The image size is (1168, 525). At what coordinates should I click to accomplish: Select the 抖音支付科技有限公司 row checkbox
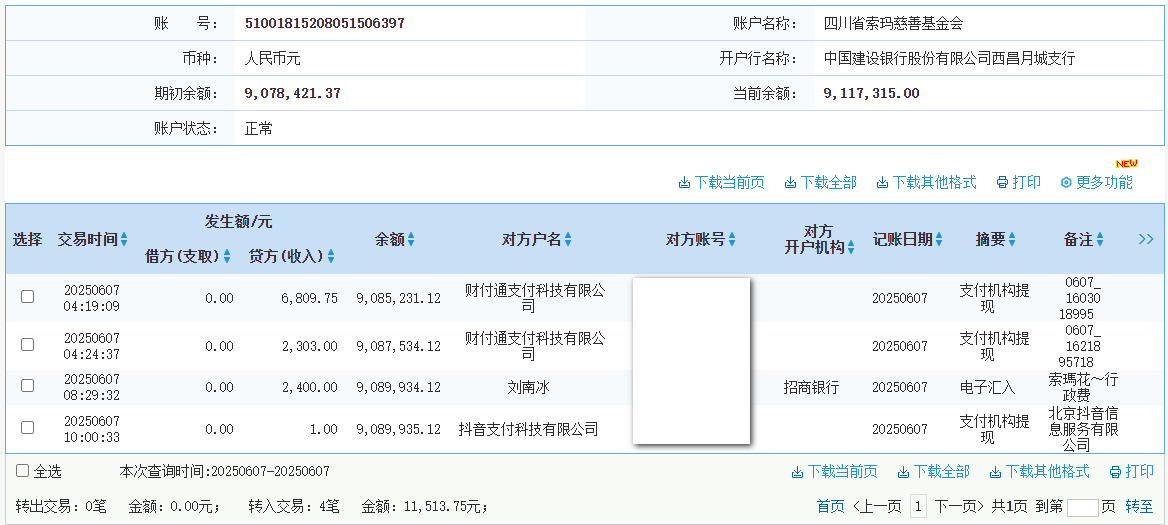(28, 427)
